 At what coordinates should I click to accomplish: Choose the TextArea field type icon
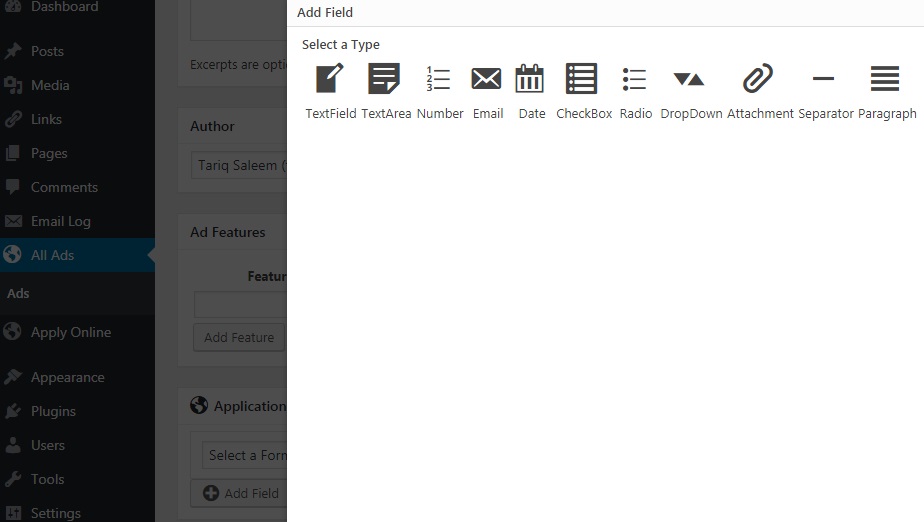pyautogui.click(x=385, y=79)
